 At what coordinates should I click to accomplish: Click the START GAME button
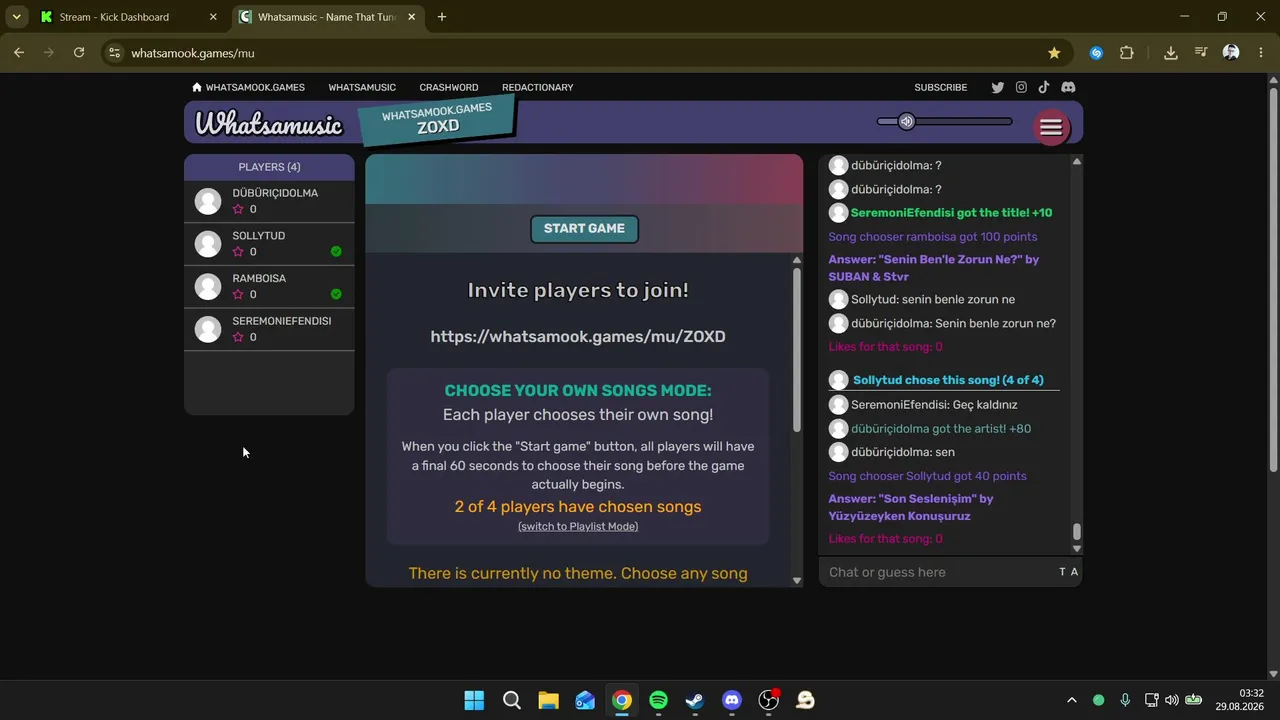click(x=584, y=229)
